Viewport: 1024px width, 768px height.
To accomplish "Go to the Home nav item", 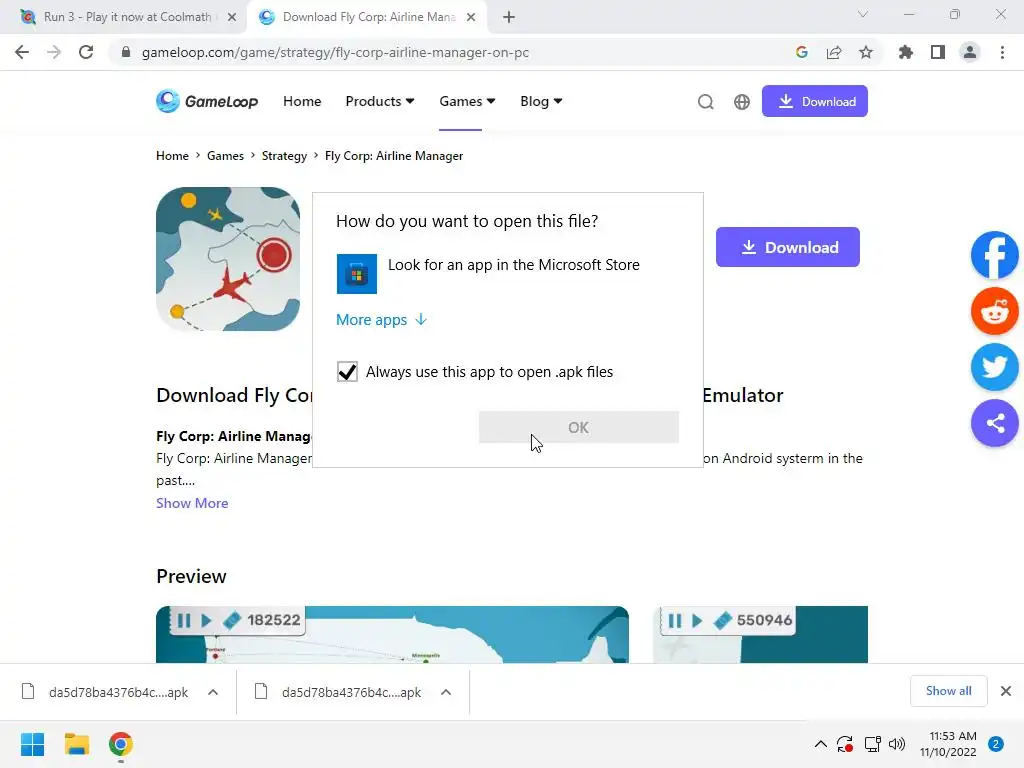I will click(x=302, y=101).
